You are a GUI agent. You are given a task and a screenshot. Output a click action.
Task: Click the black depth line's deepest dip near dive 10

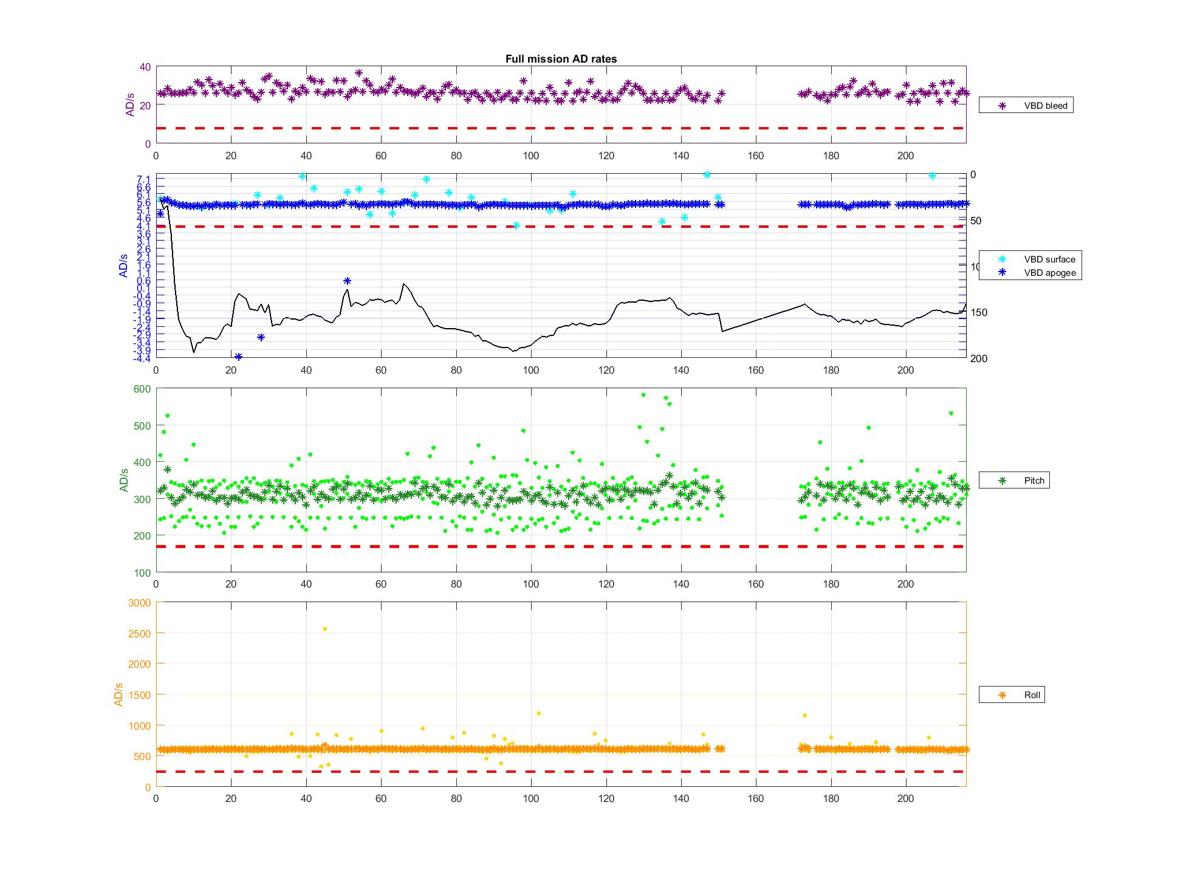[x=194, y=351]
